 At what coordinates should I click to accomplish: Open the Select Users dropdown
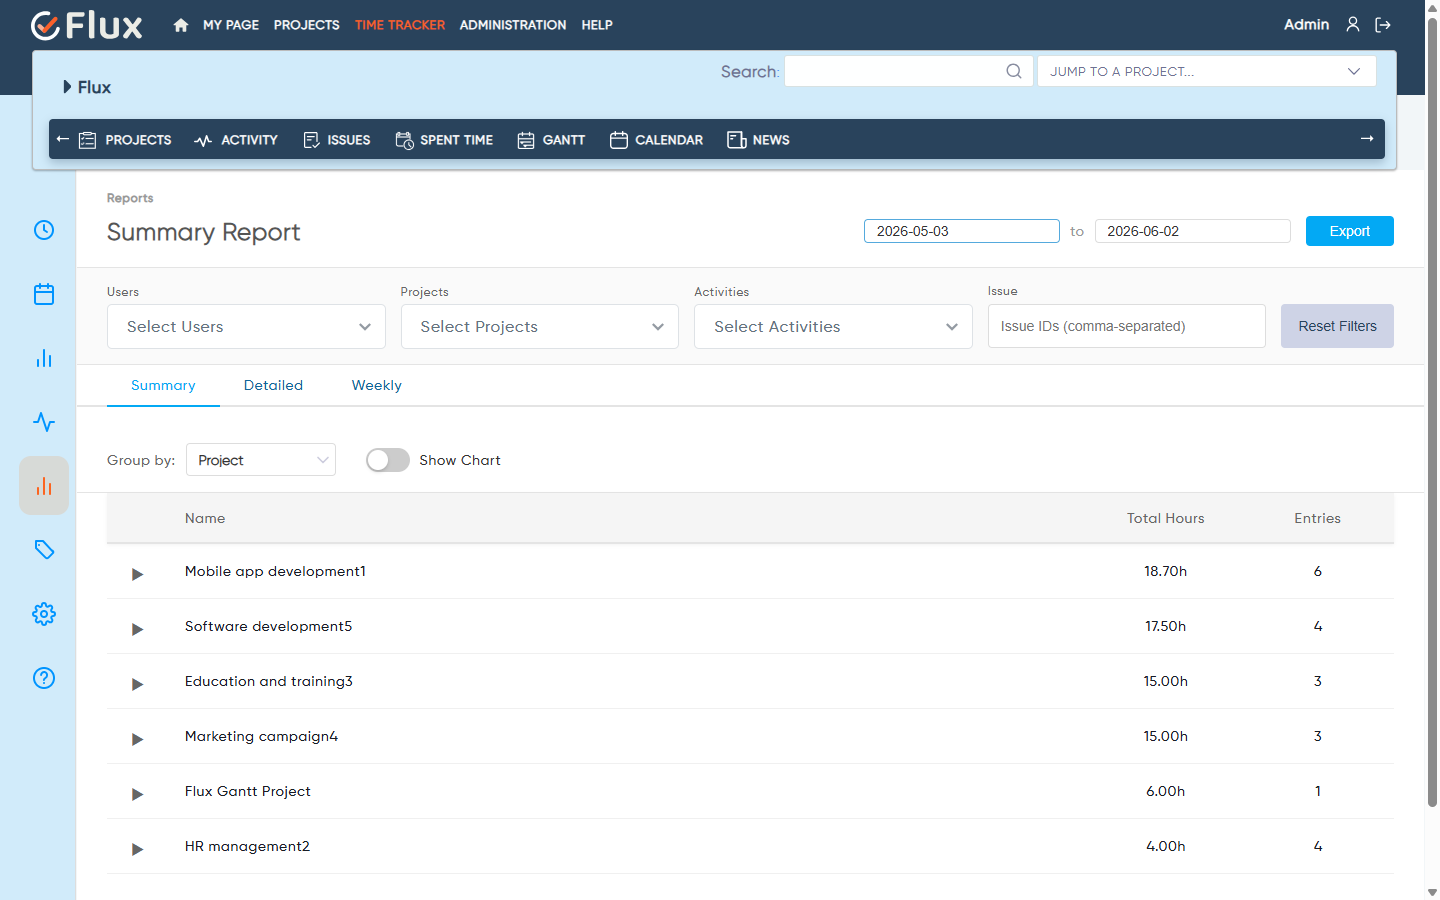coord(246,327)
